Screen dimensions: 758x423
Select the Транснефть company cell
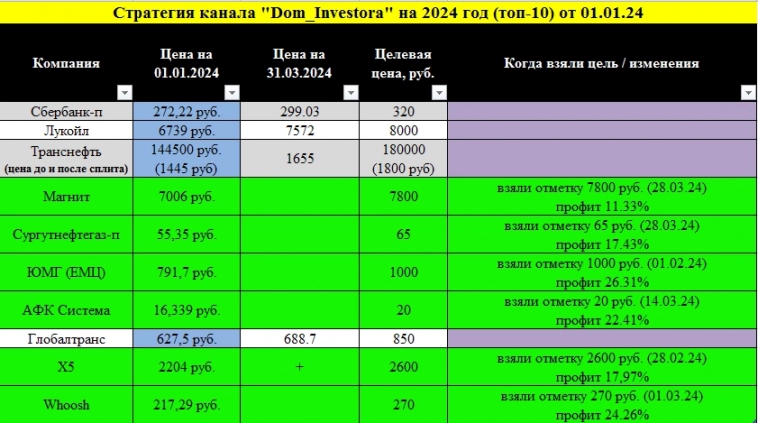point(66,159)
